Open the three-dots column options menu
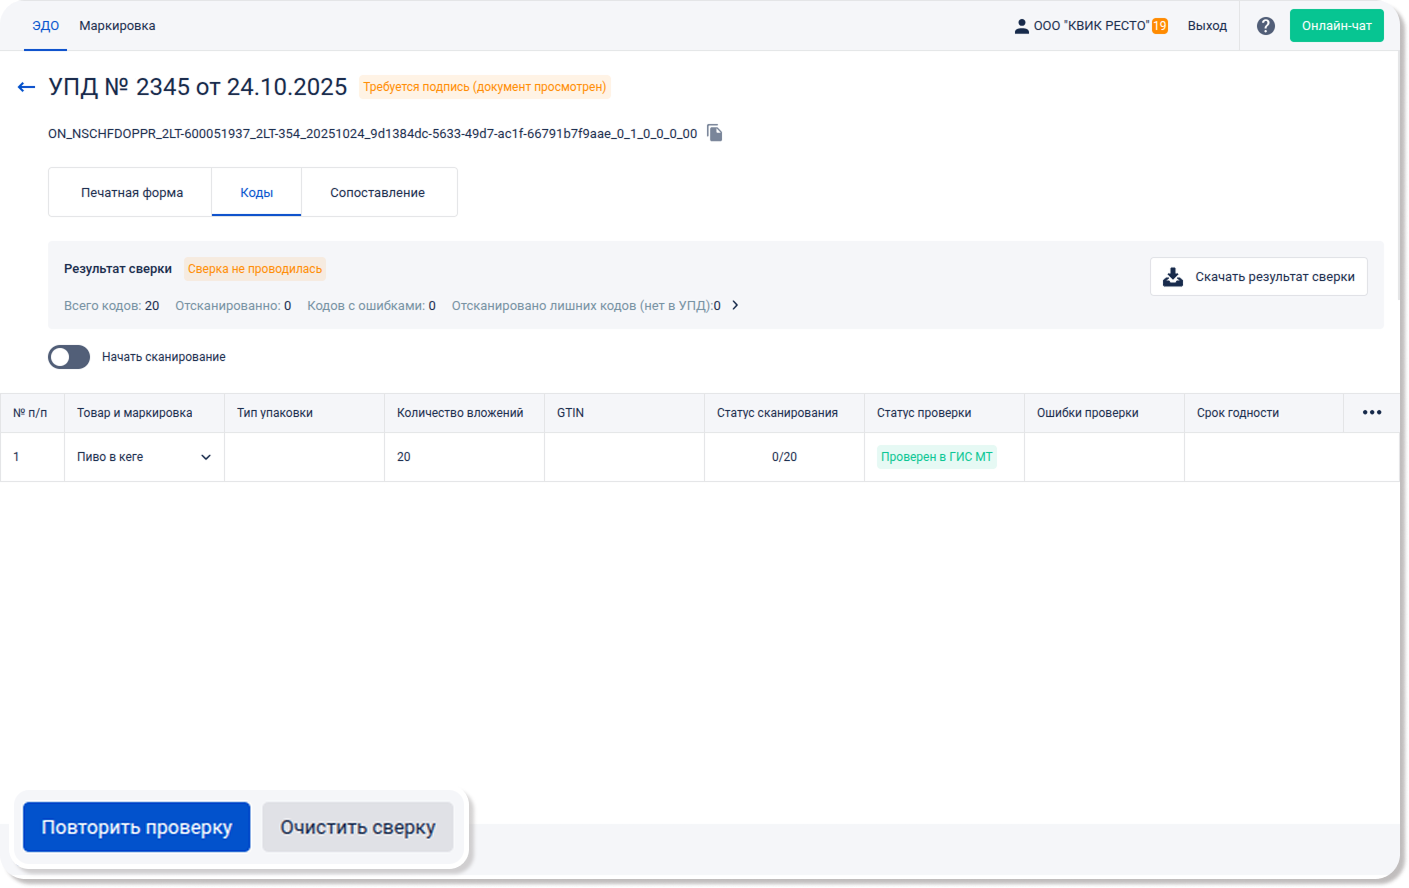 coord(1371,413)
